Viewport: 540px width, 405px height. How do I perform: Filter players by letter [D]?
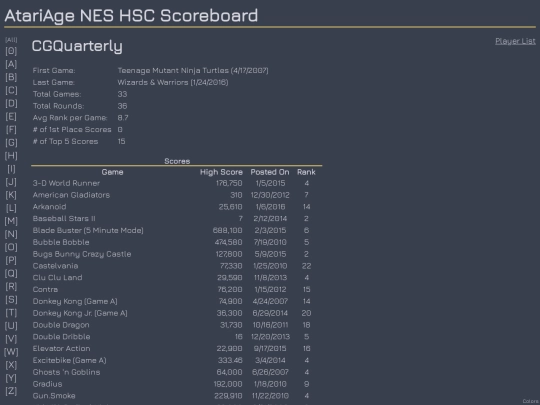tap(11, 103)
